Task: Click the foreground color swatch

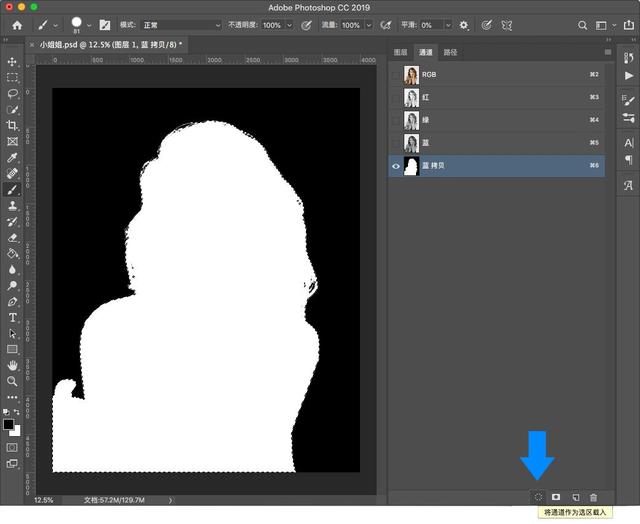Action: [x=8, y=424]
